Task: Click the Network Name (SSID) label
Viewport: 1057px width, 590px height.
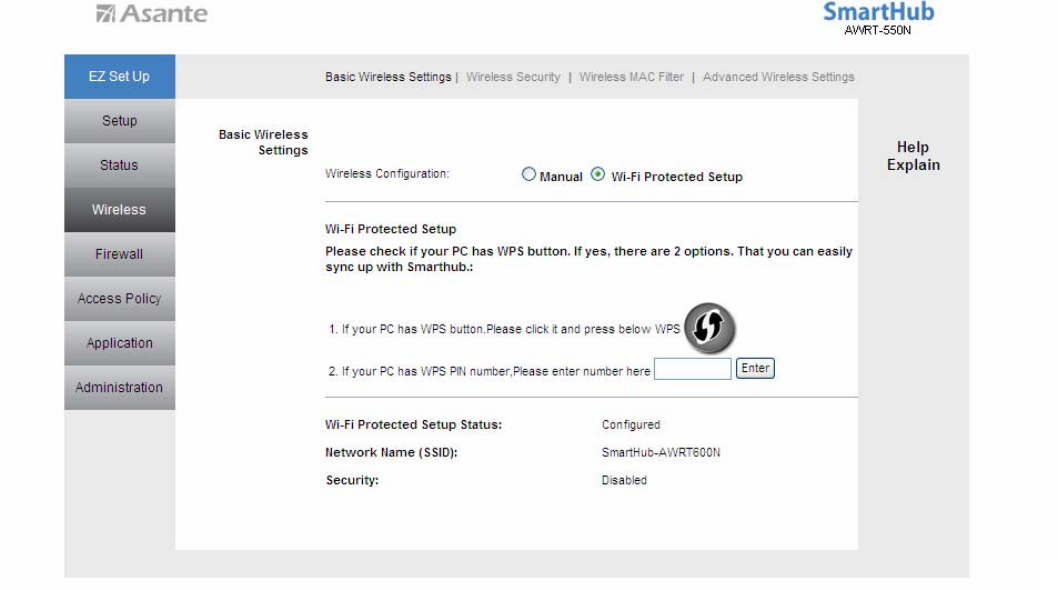Action: point(391,452)
